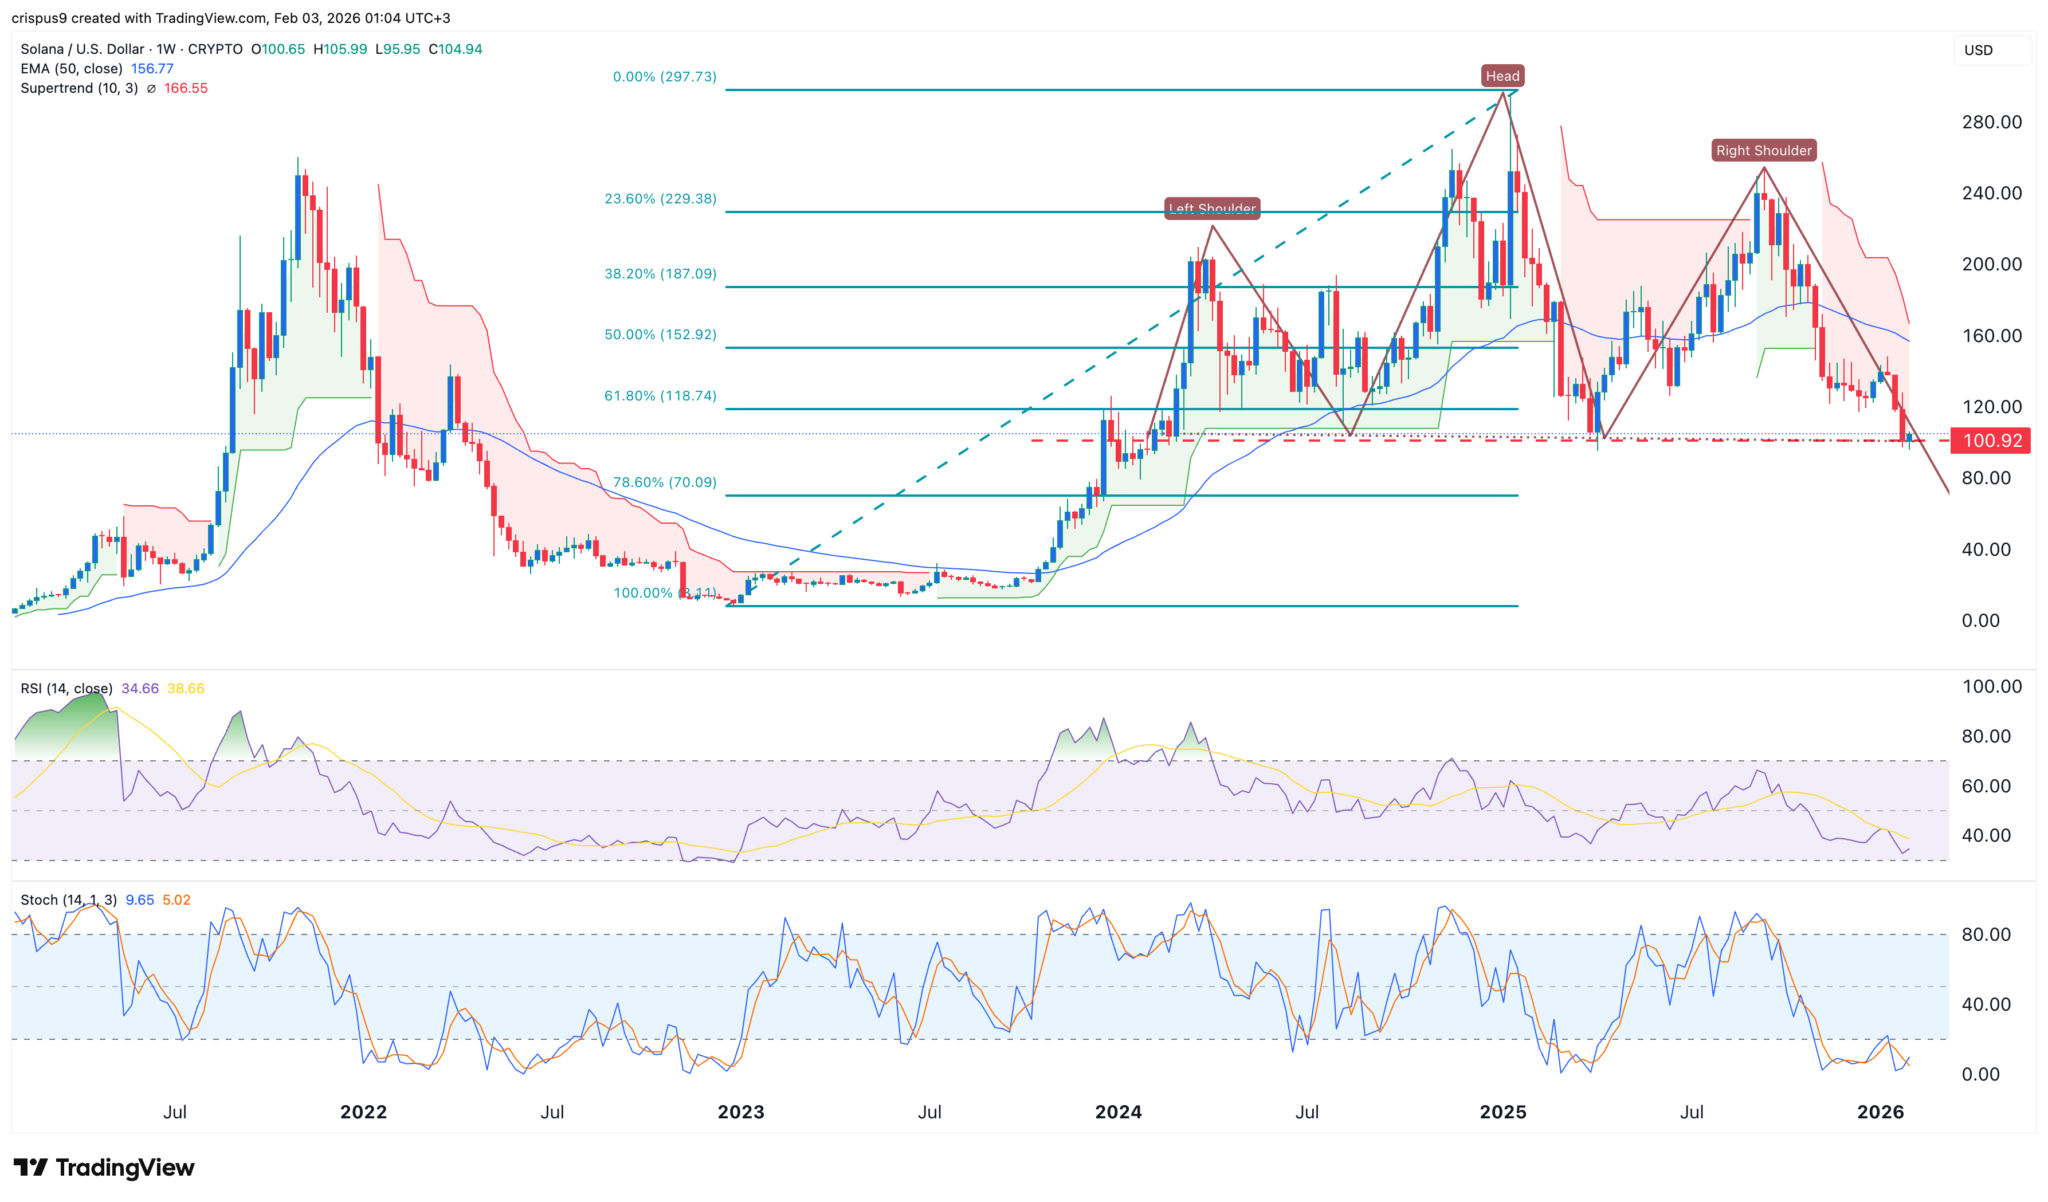The image size is (2048, 1202).
Task: Select the EMA (50, close) indicator legend
Action: (71, 69)
